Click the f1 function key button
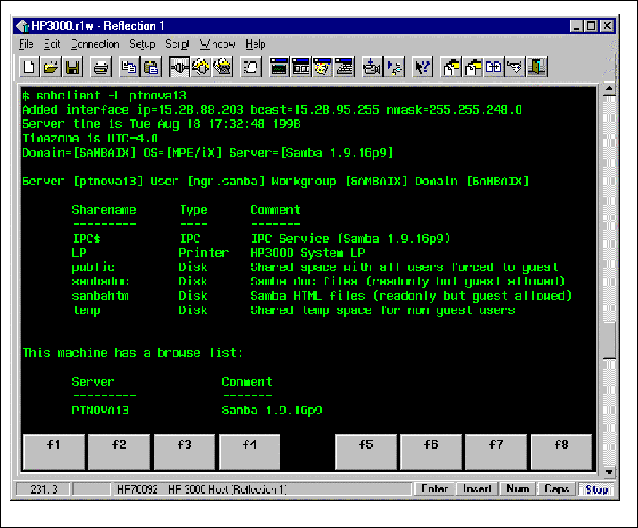This screenshot has height=528, width=638. click(54, 452)
